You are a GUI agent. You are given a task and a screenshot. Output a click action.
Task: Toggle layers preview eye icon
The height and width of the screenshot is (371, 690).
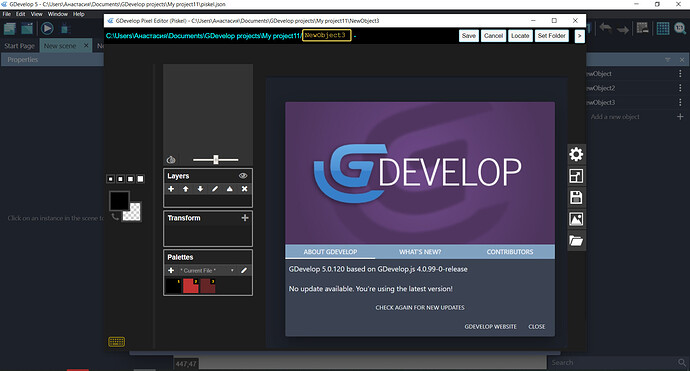tap(243, 176)
